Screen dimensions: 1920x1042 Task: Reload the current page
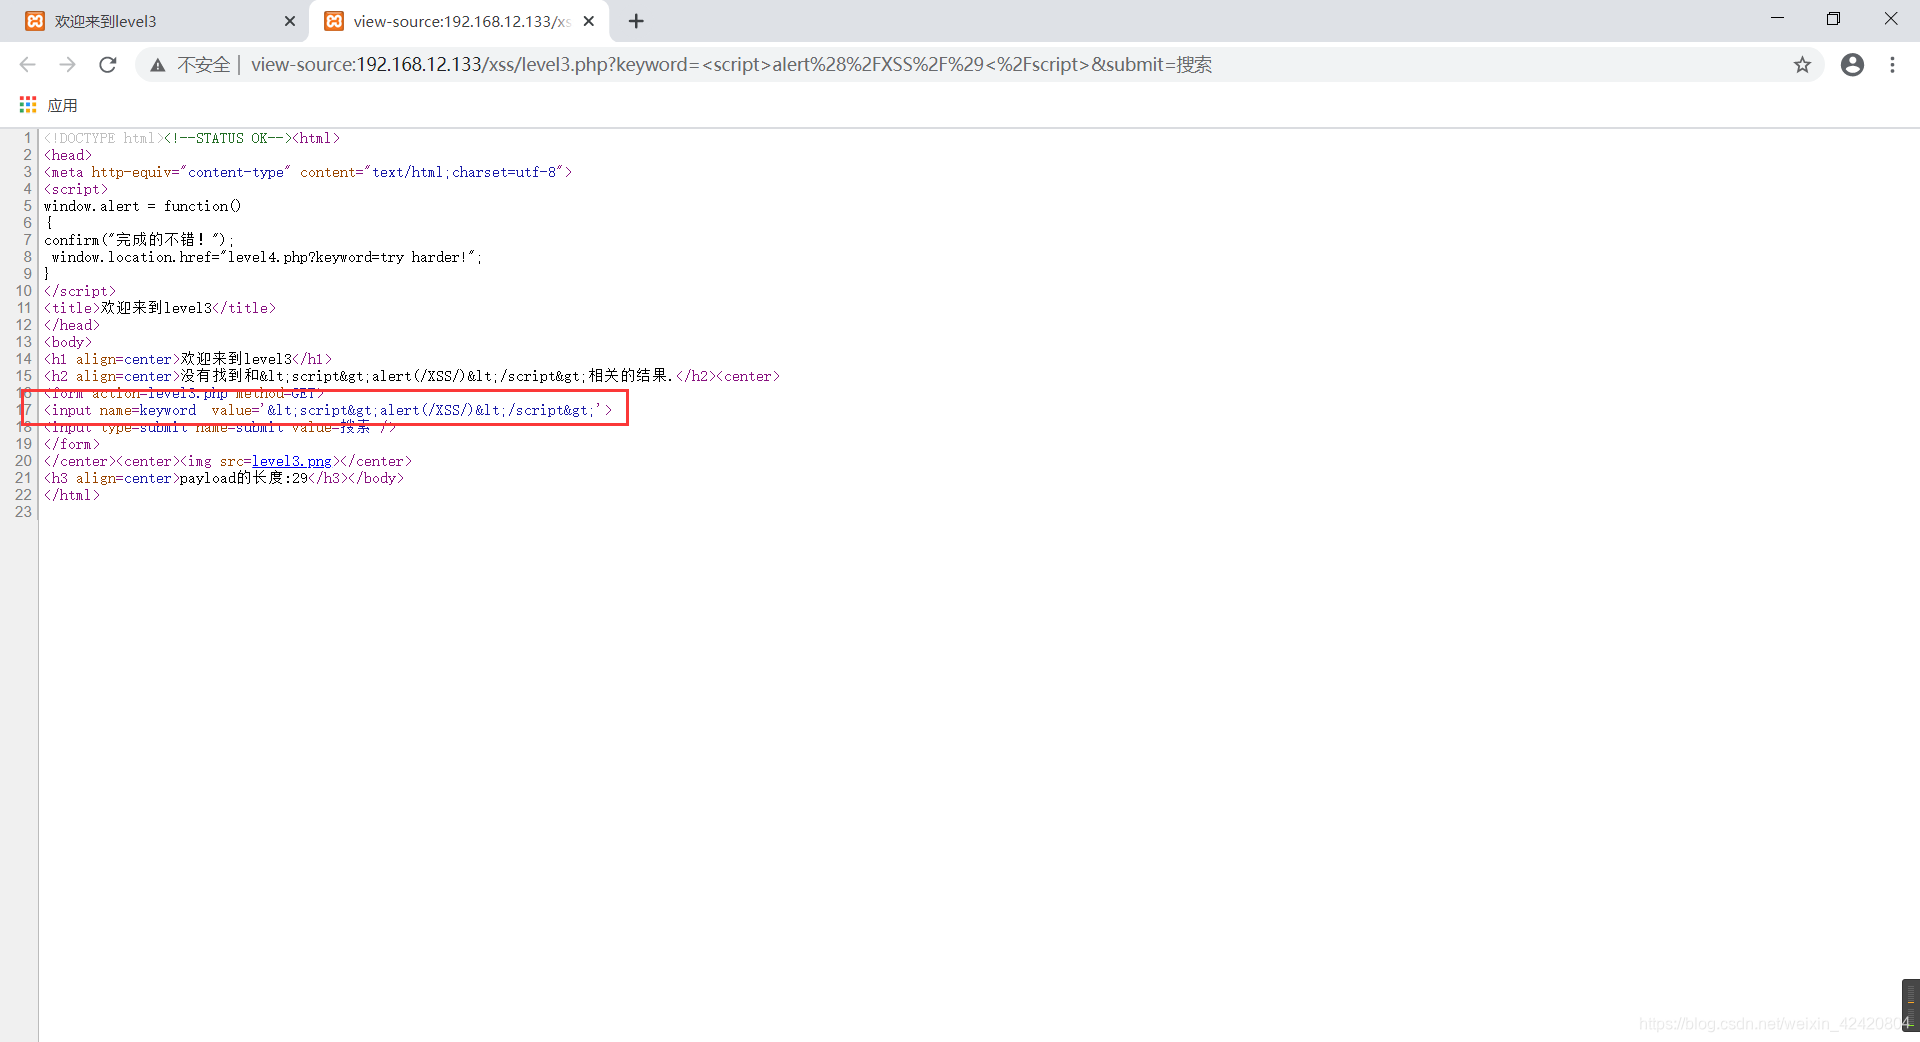pos(108,65)
